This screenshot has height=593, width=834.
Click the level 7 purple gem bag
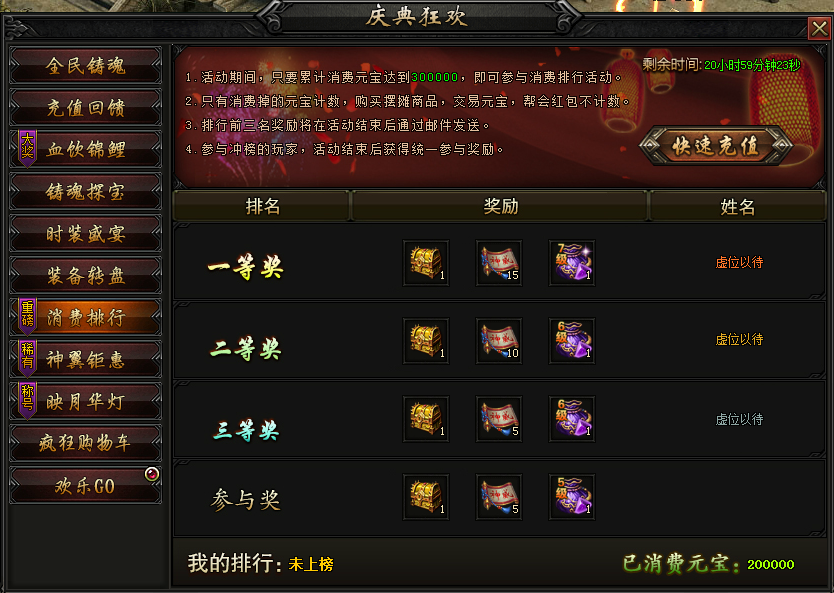pyautogui.click(x=572, y=263)
